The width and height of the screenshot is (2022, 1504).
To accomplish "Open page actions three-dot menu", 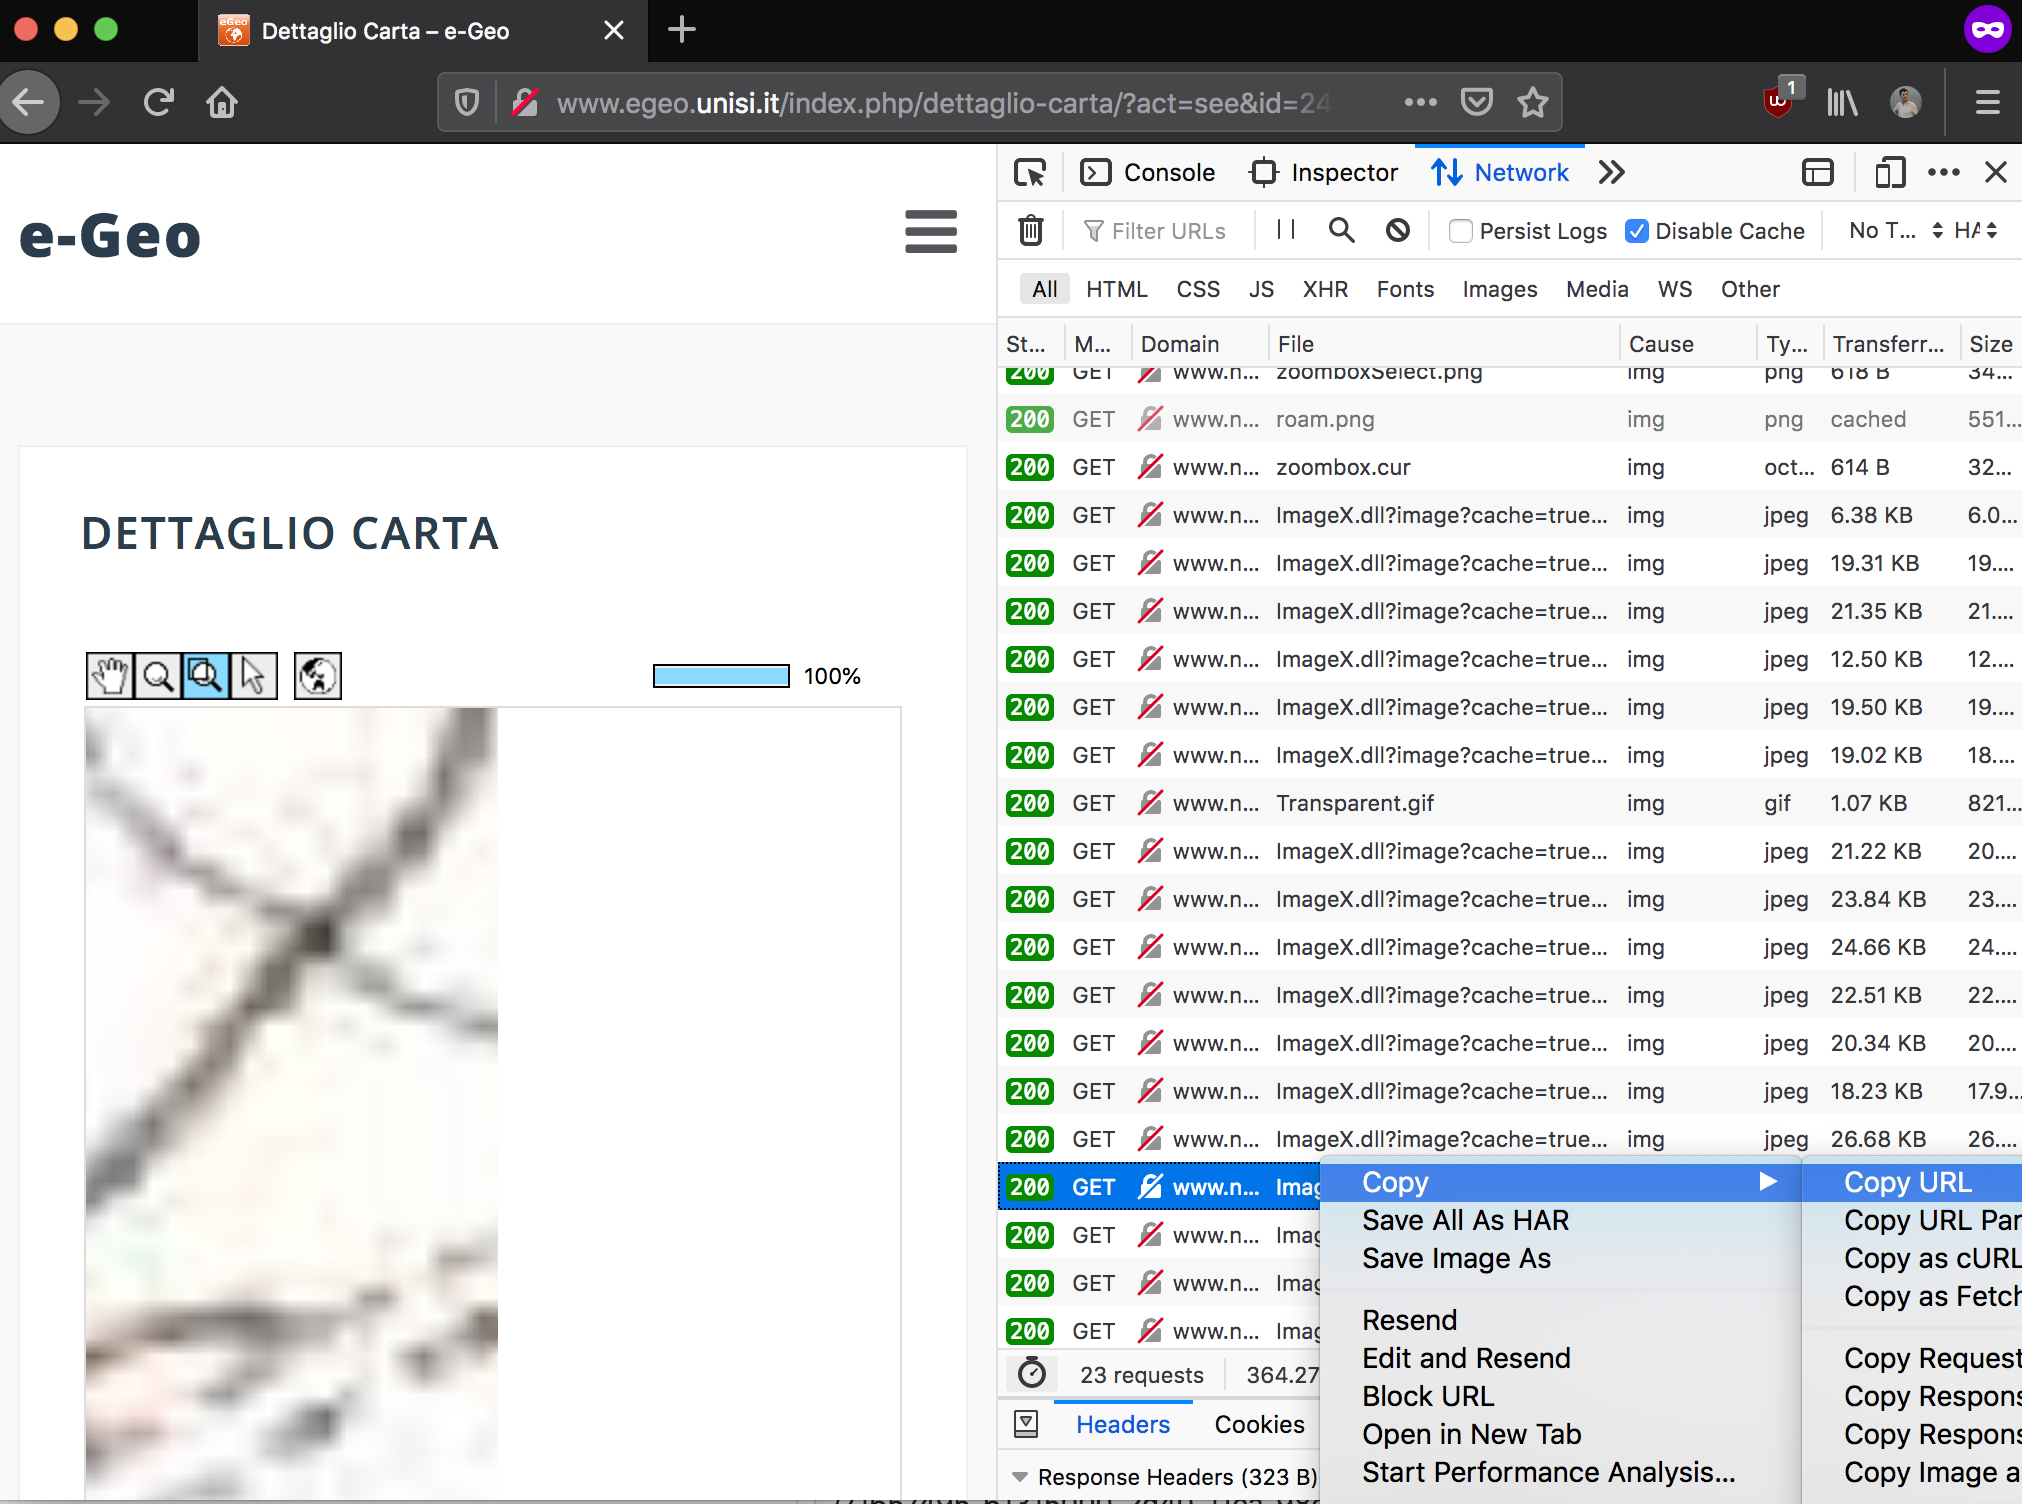I will (1420, 102).
